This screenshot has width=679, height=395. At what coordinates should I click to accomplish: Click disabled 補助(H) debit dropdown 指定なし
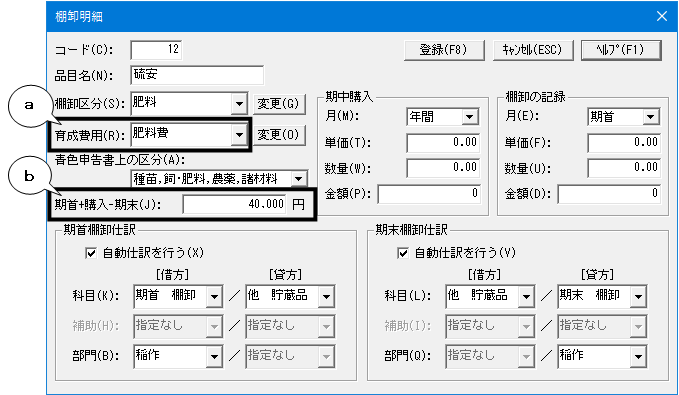(x=178, y=326)
